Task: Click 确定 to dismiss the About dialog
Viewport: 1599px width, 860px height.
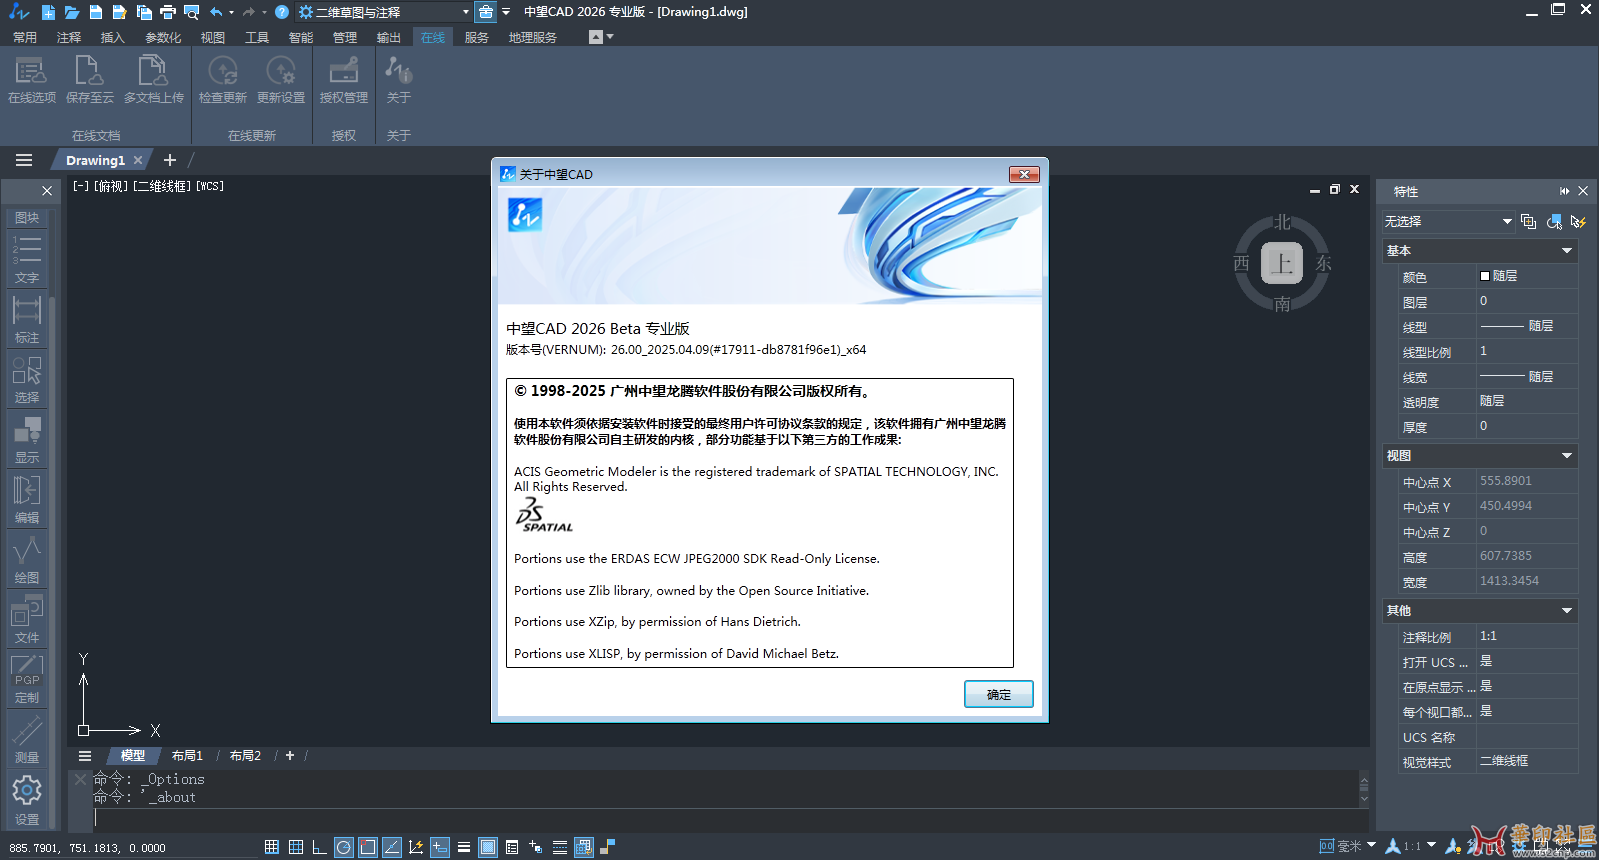Action: pos(998,694)
